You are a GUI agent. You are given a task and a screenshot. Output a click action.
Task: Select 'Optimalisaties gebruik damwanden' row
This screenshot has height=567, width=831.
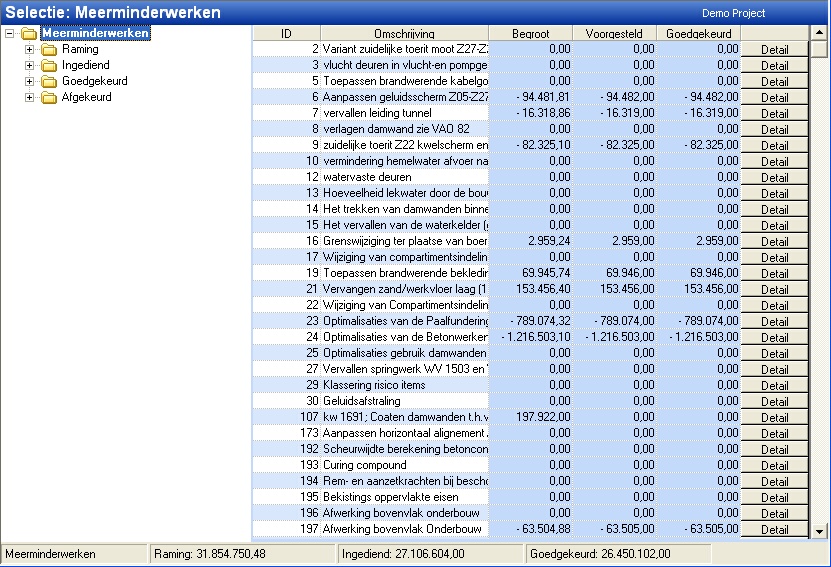[x=404, y=353]
